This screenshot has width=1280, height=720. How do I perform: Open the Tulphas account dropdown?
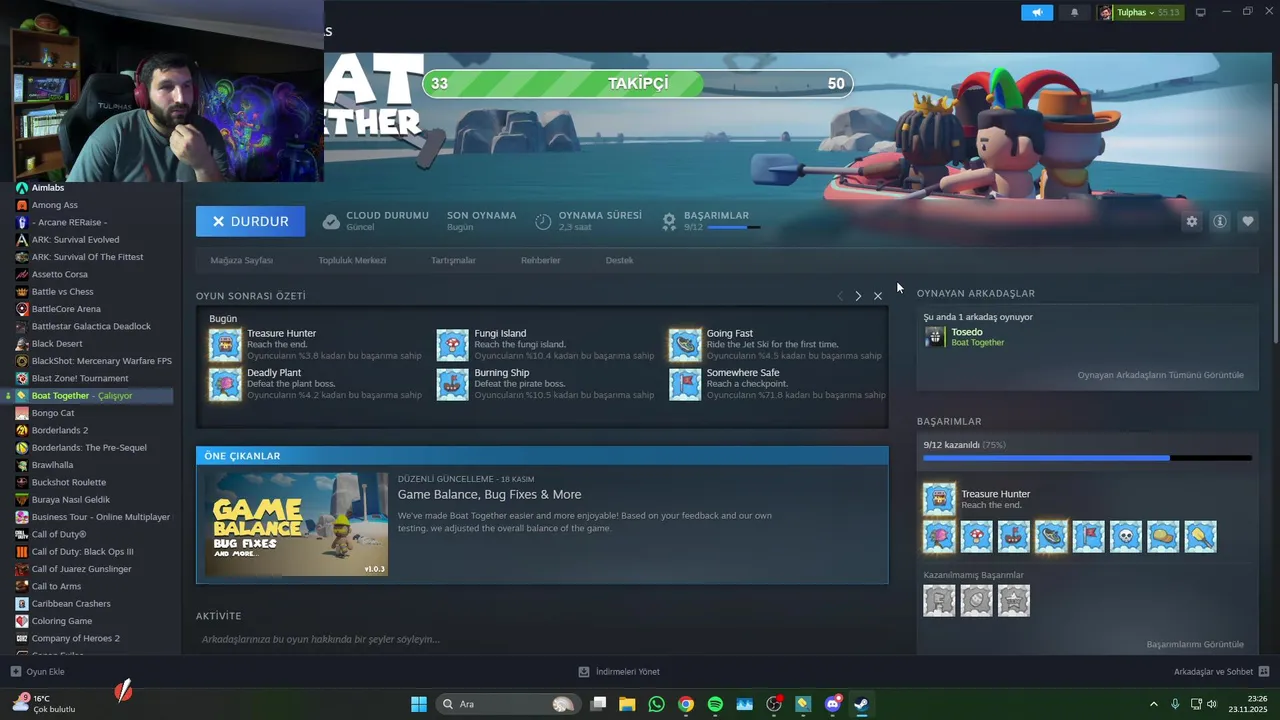pyautogui.click(x=1140, y=12)
